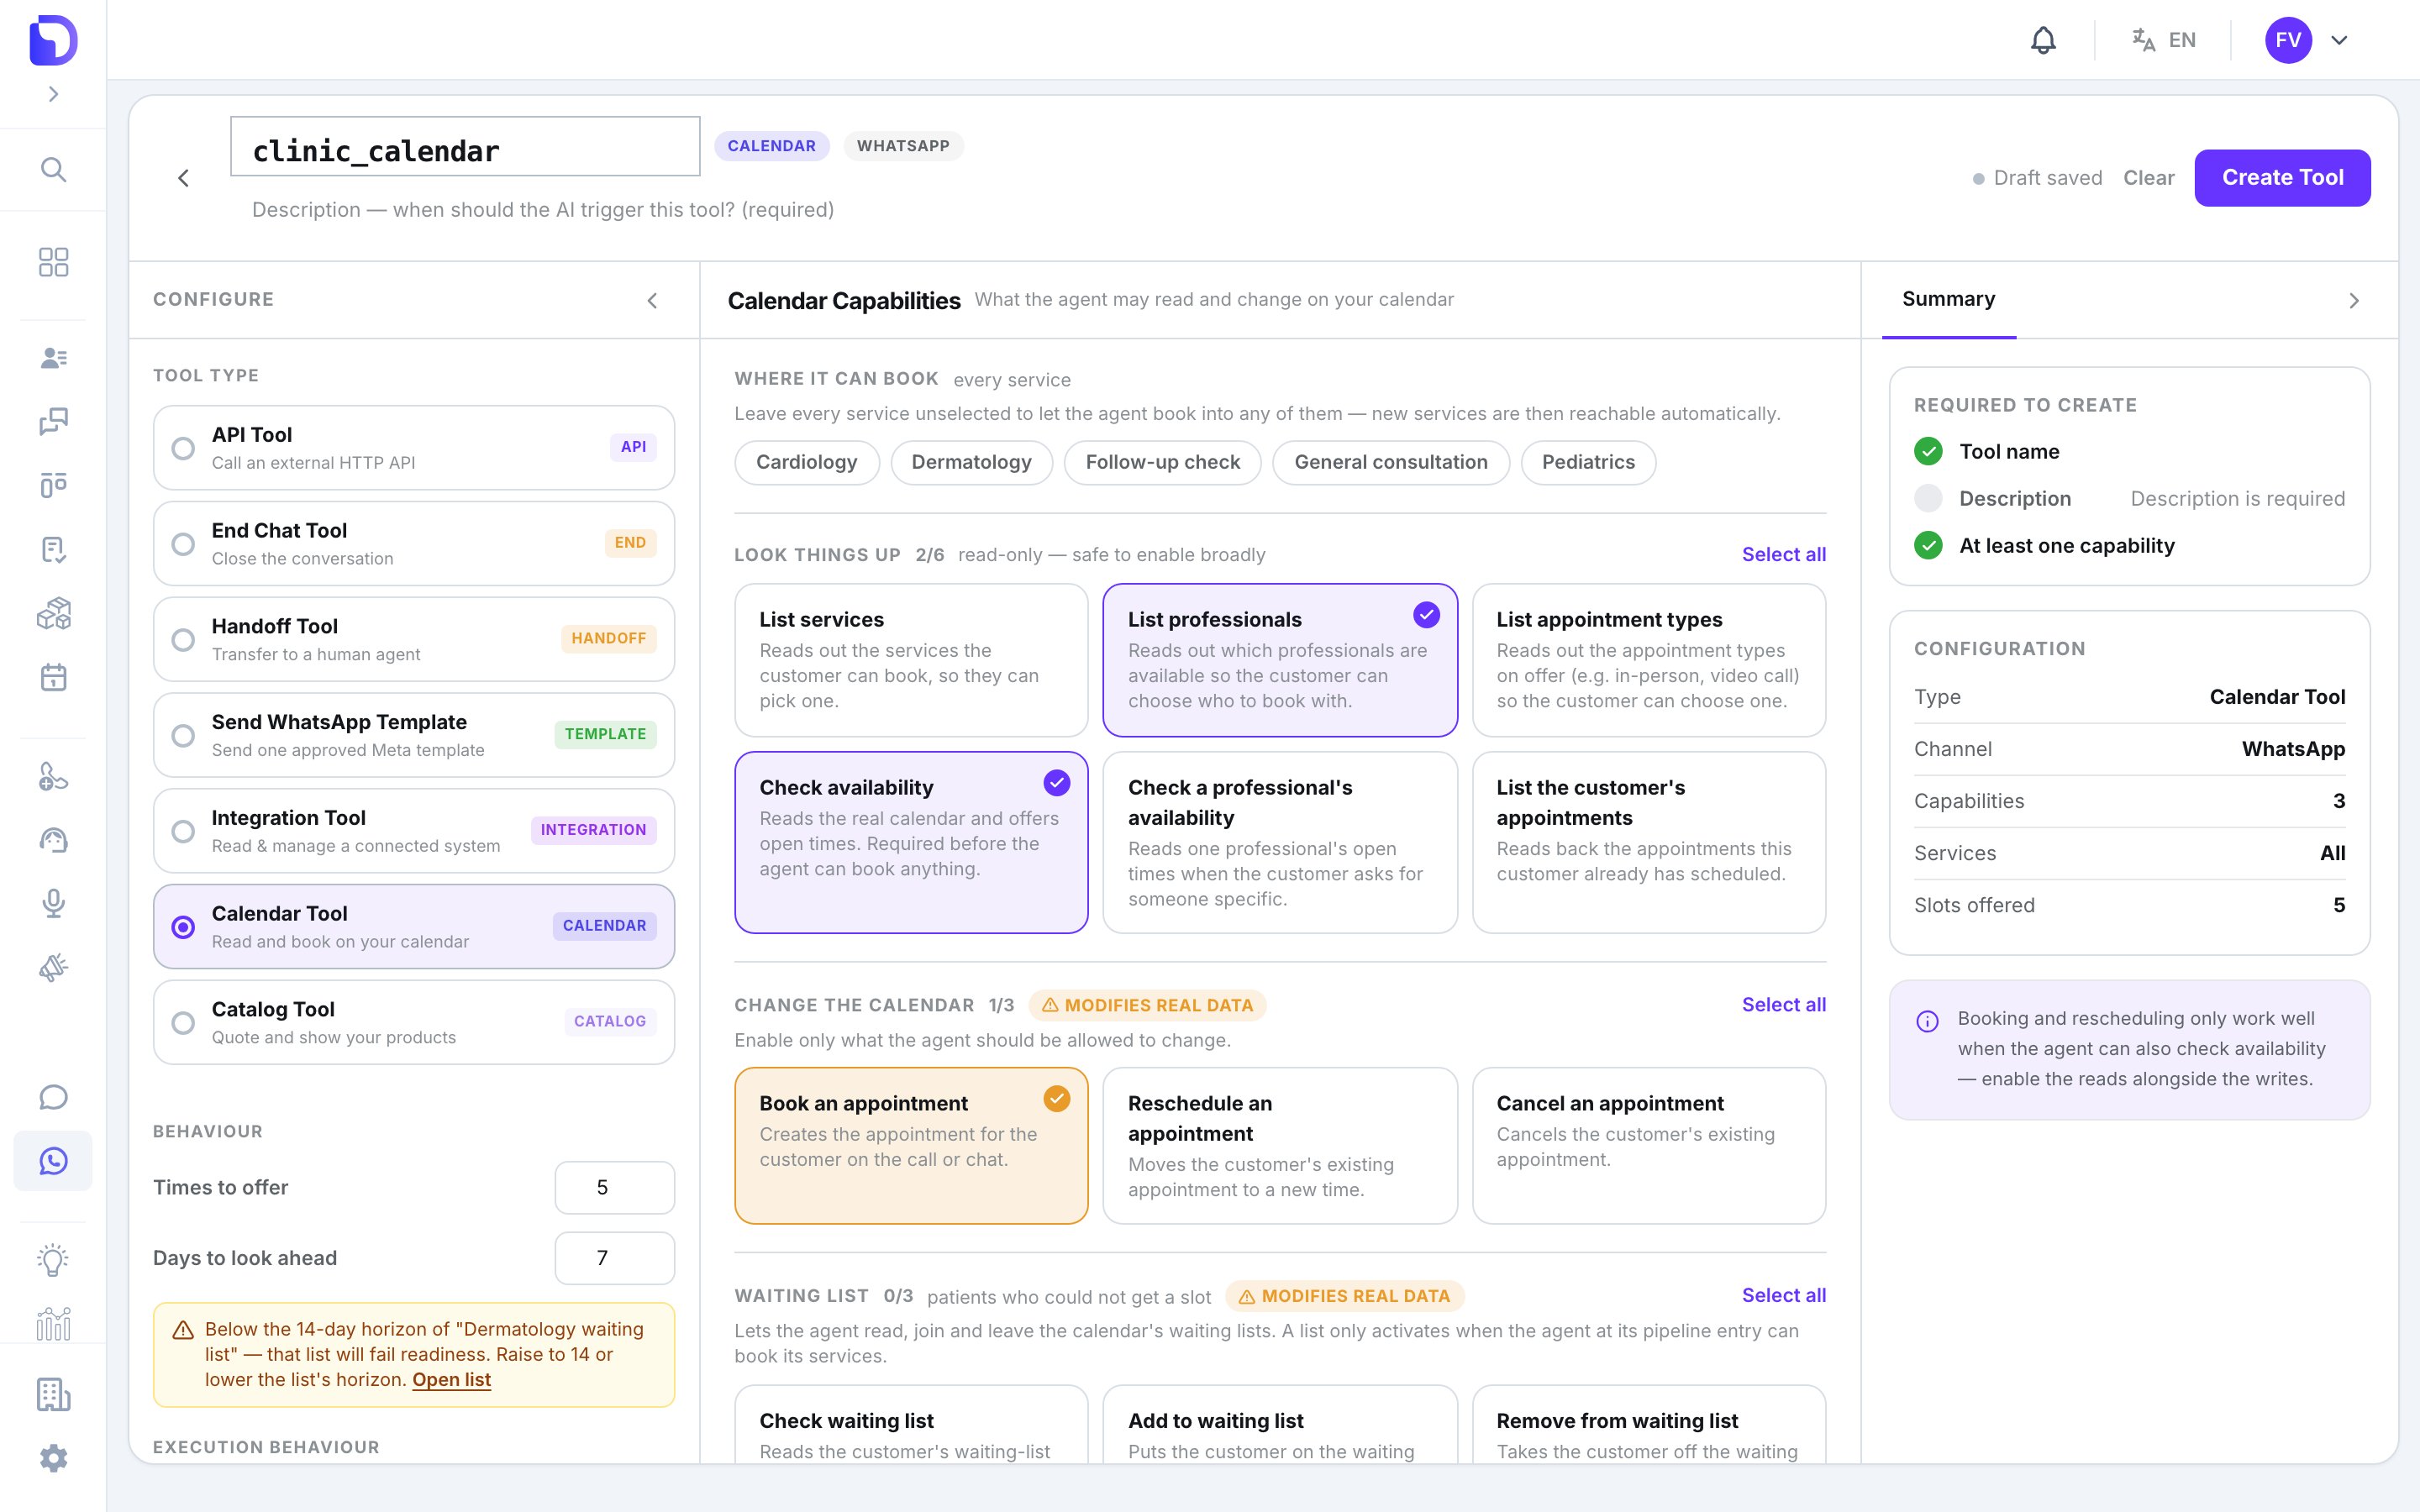Uncheck the Book an appointment capability
Image resolution: width=2420 pixels, height=1512 pixels.
pyautogui.click(x=911, y=1146)
